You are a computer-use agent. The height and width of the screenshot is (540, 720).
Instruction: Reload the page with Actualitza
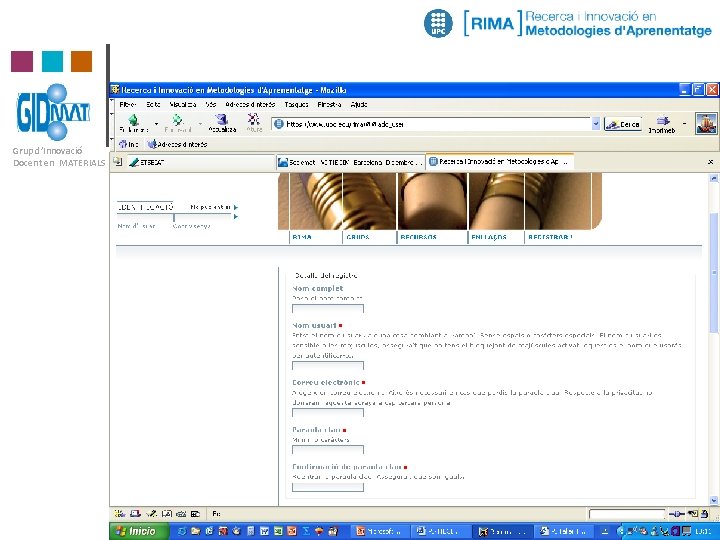coord(222,123)
